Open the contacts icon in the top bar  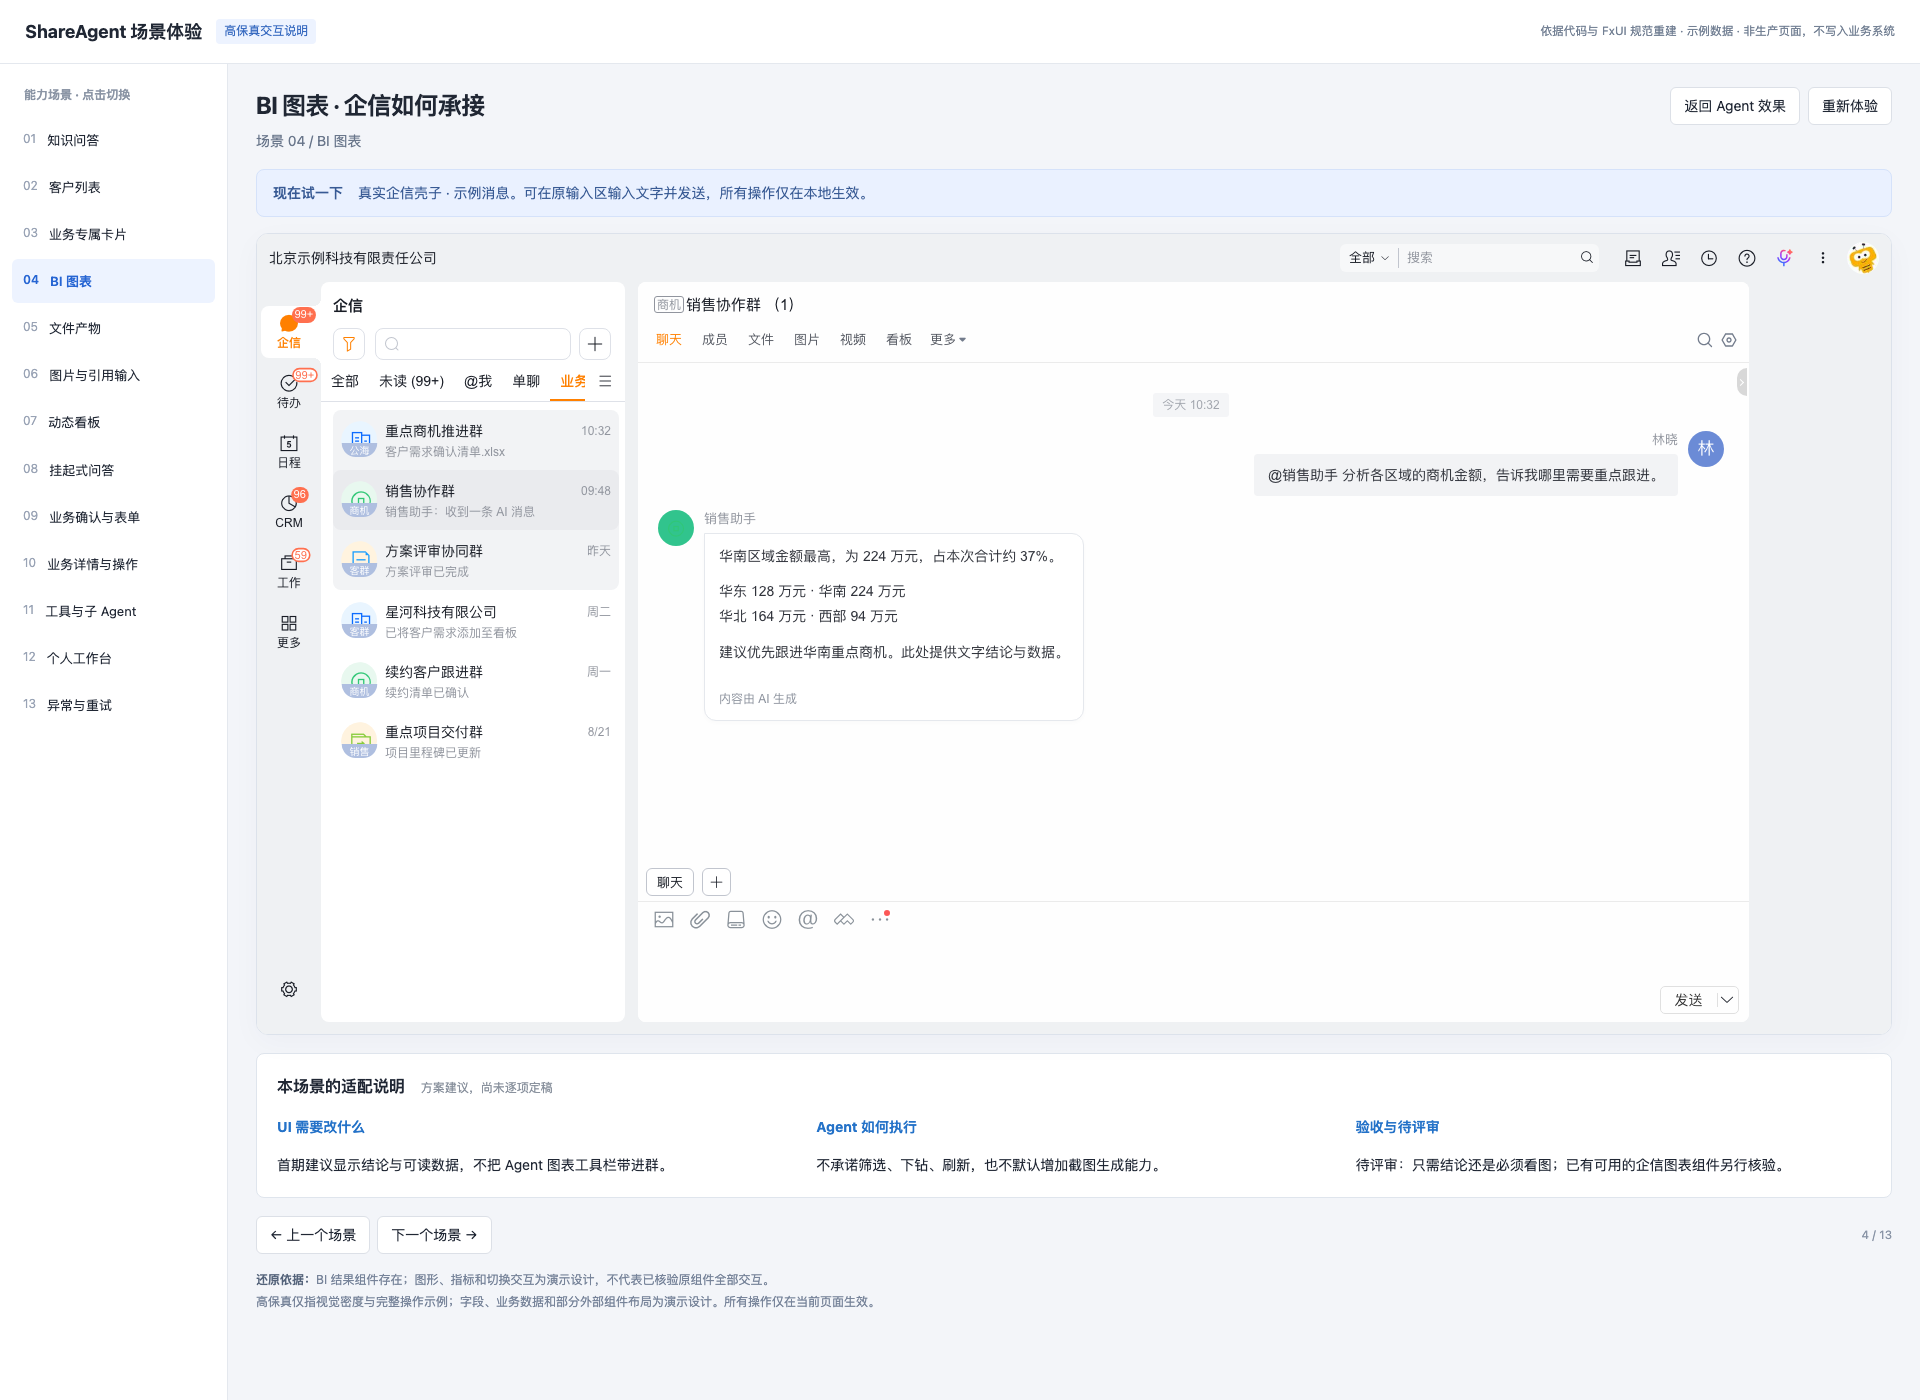coord(1671,258)
